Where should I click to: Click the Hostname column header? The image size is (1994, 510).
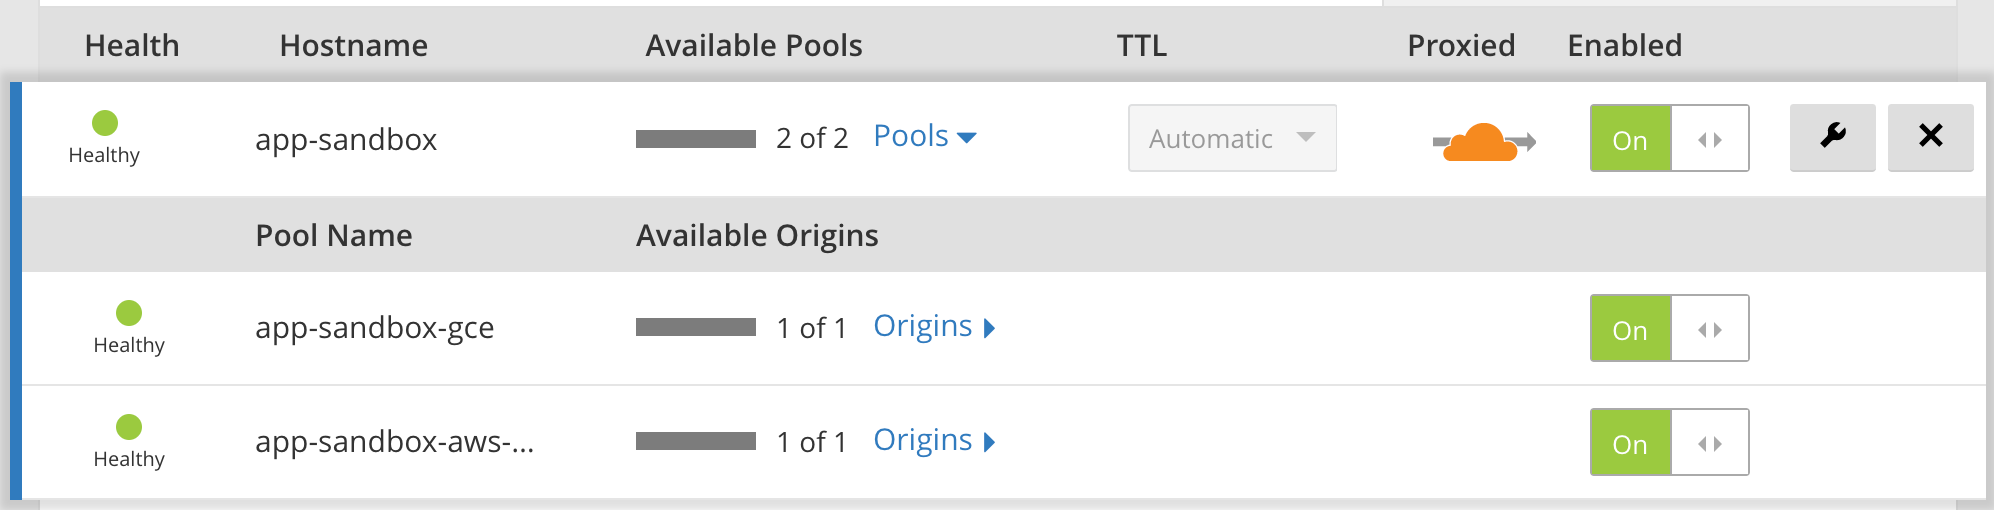[x=354, y=45]
